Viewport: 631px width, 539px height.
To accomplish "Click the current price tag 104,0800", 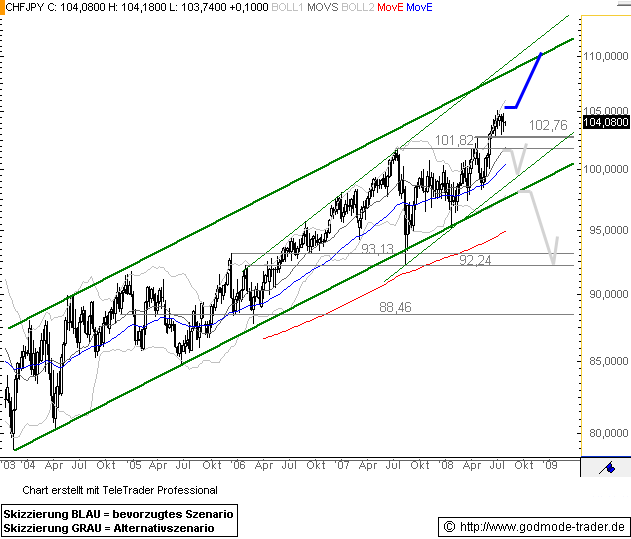I will (606, 122).
